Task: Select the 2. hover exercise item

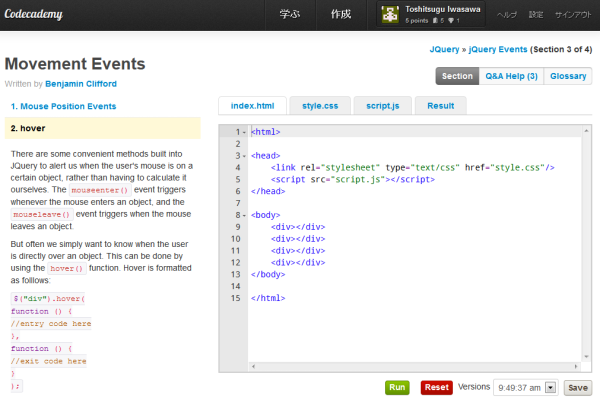Action: (x=103, y=128)
